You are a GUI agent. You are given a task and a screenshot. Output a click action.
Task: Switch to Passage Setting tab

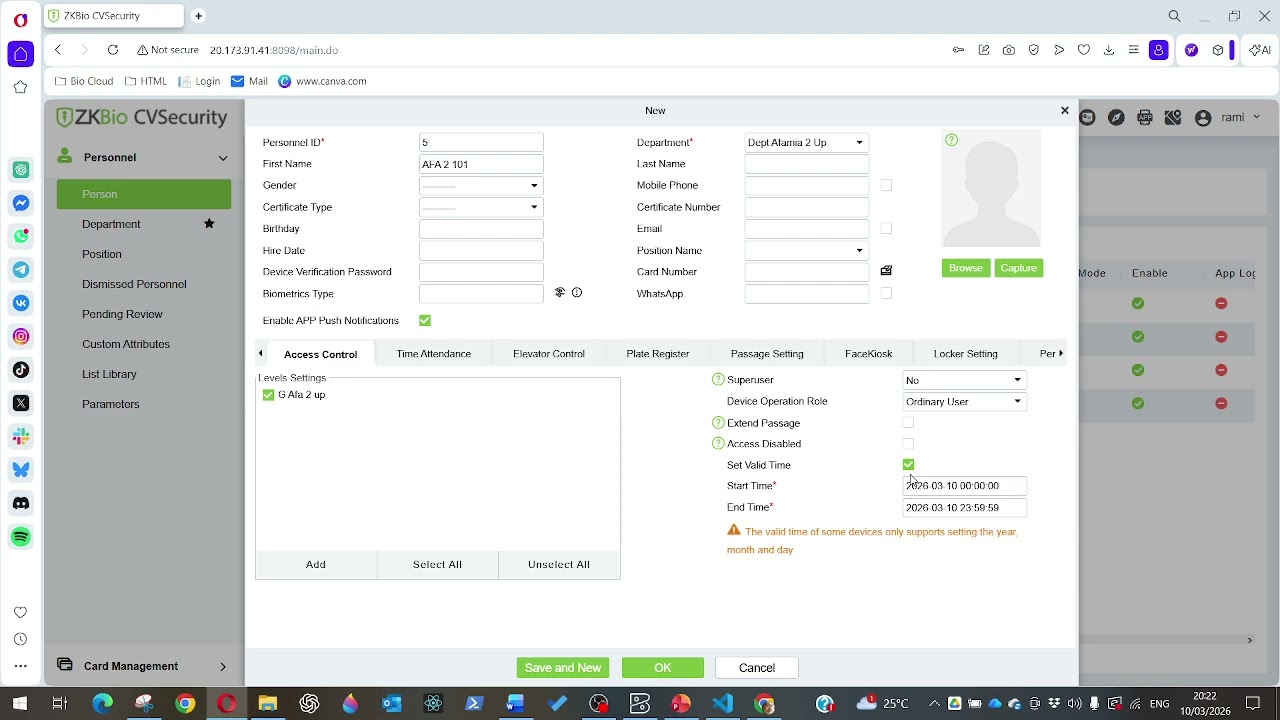(767, 354)
